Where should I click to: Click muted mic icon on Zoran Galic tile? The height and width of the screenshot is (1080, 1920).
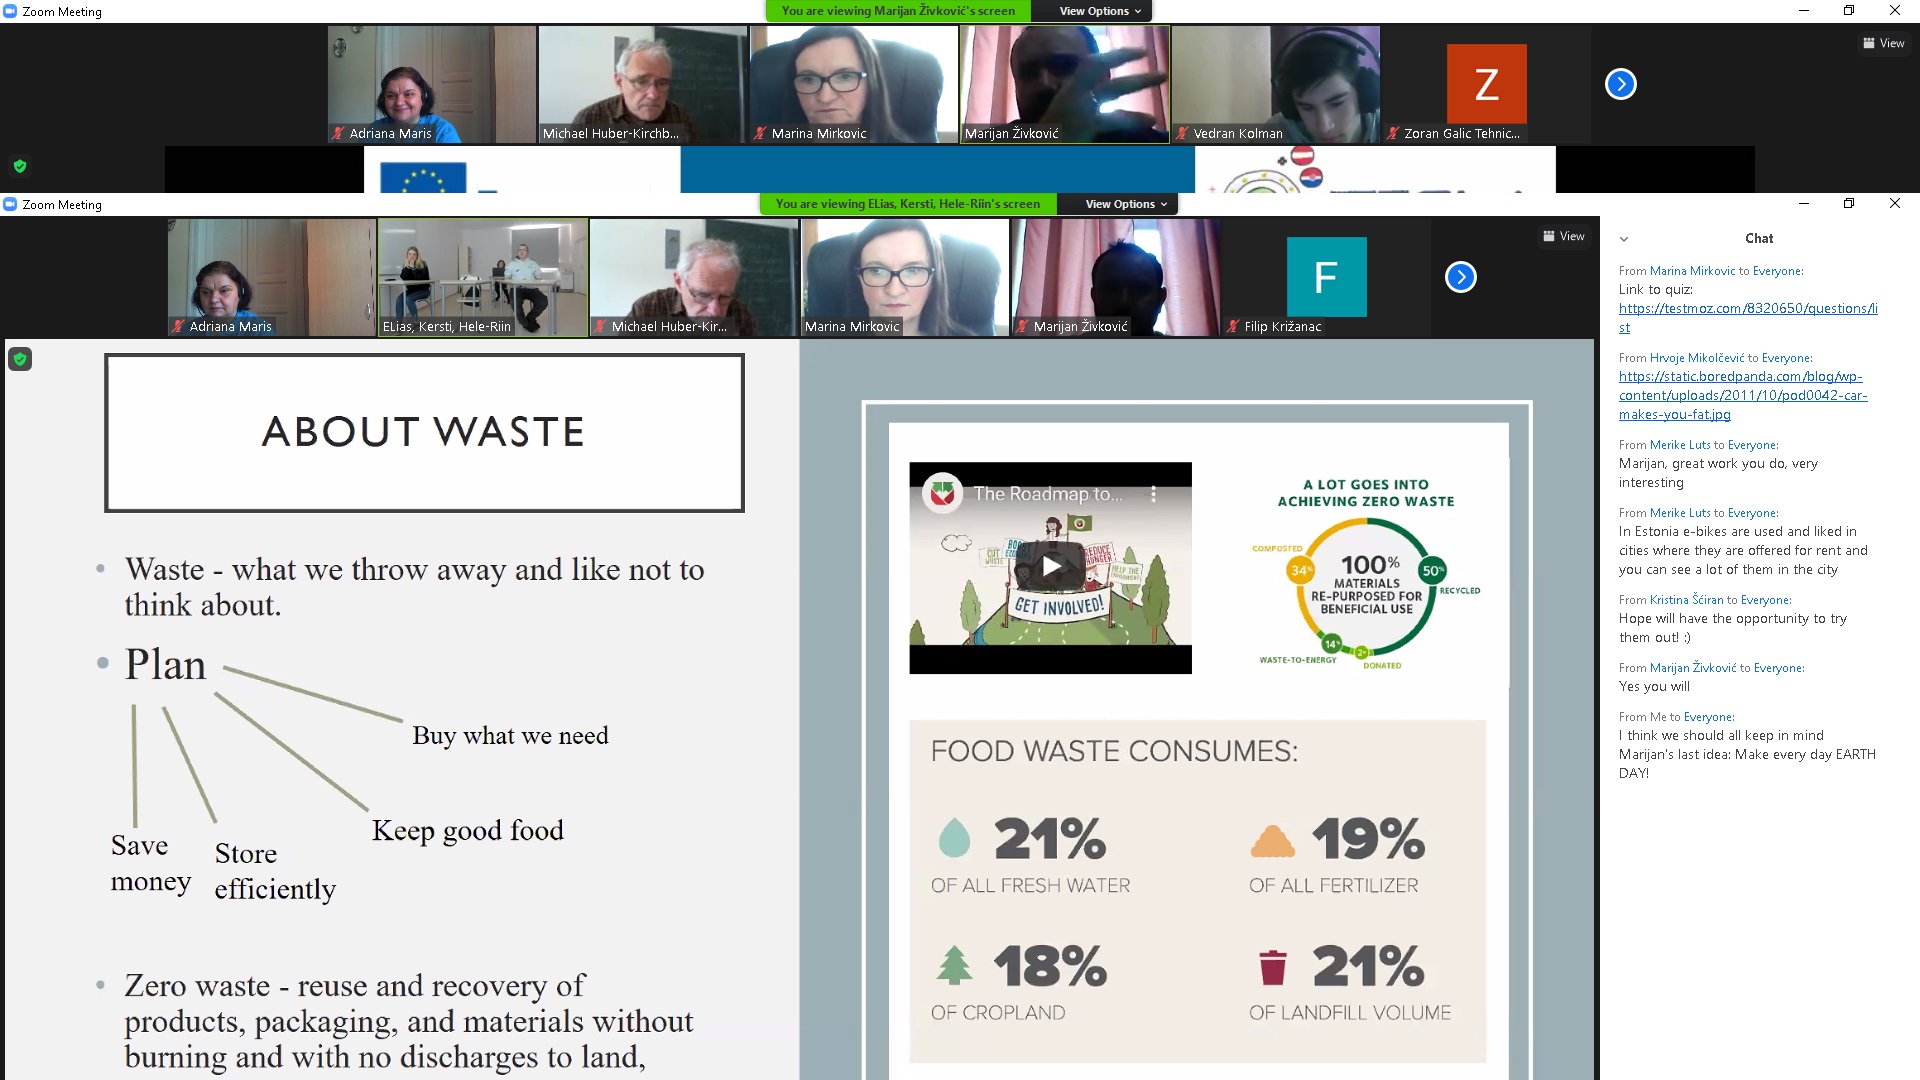pyautogui.click(x=1392, y=133)
